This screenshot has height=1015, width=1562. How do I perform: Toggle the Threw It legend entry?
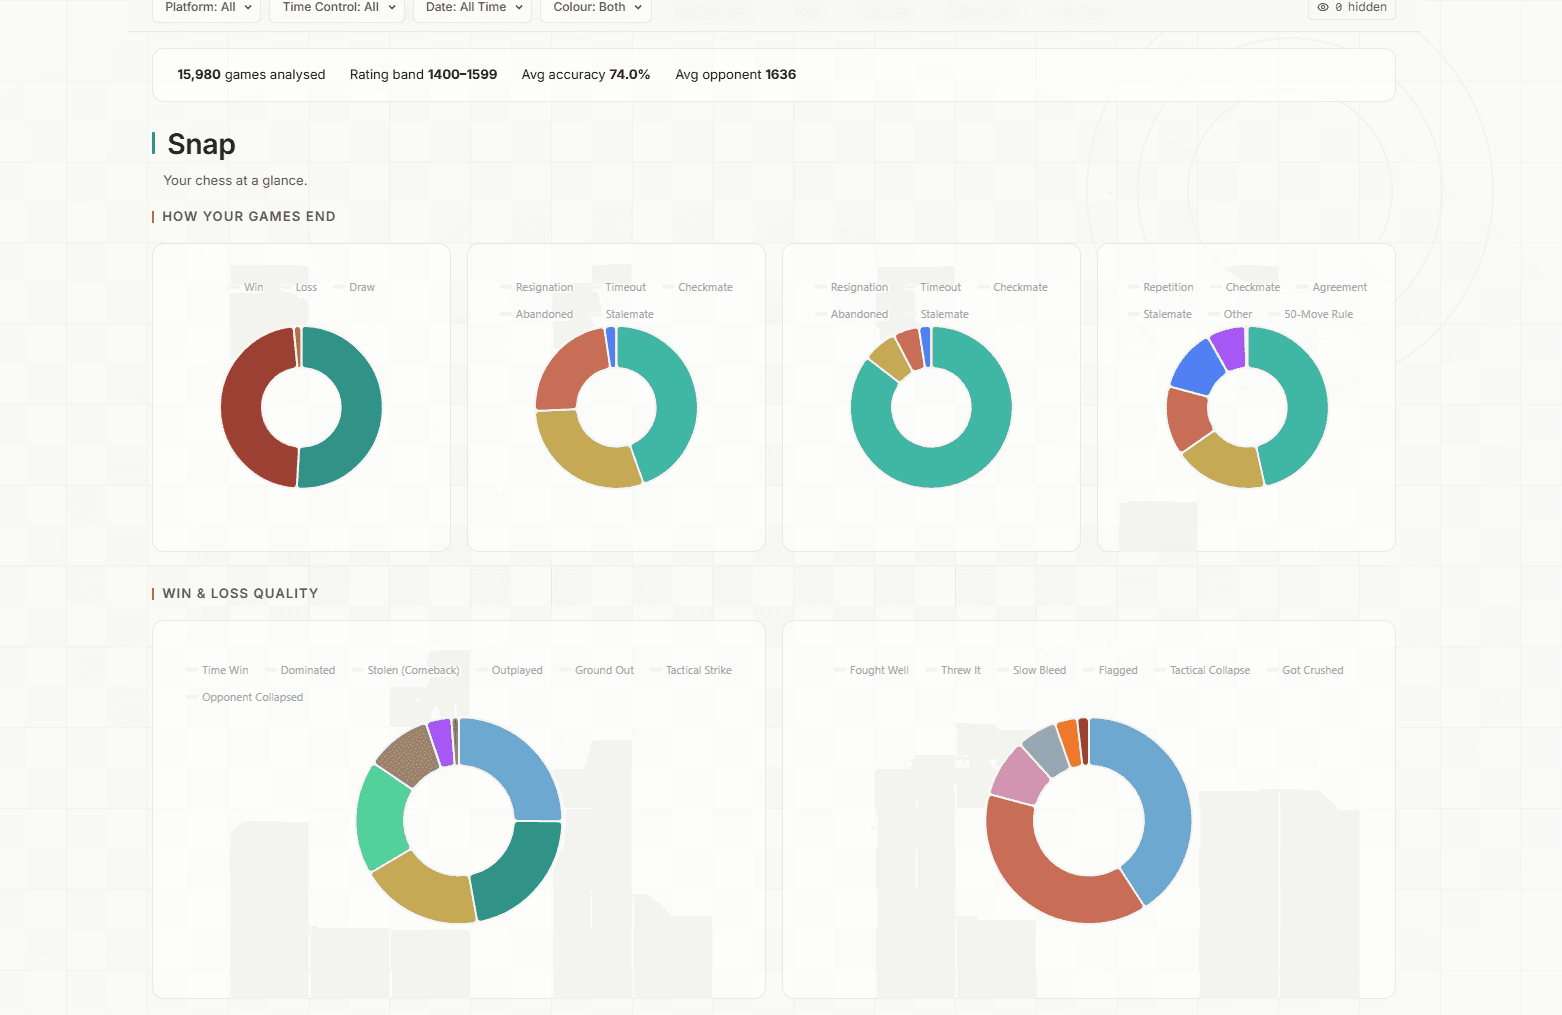coord(953,670)
